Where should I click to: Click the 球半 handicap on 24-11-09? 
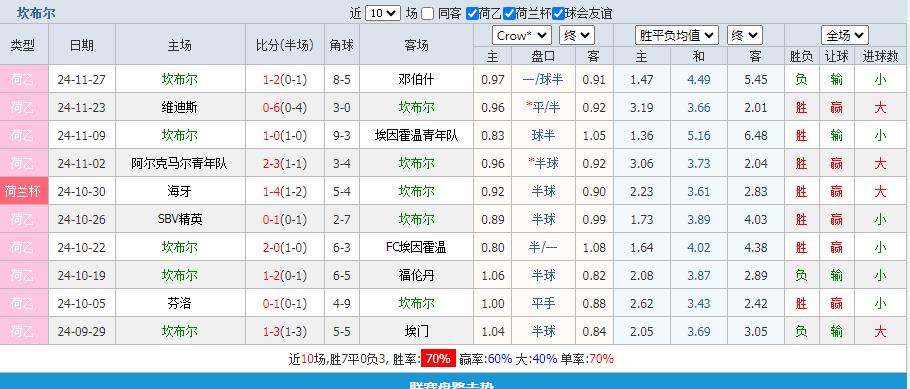click(x=543, y=135)
